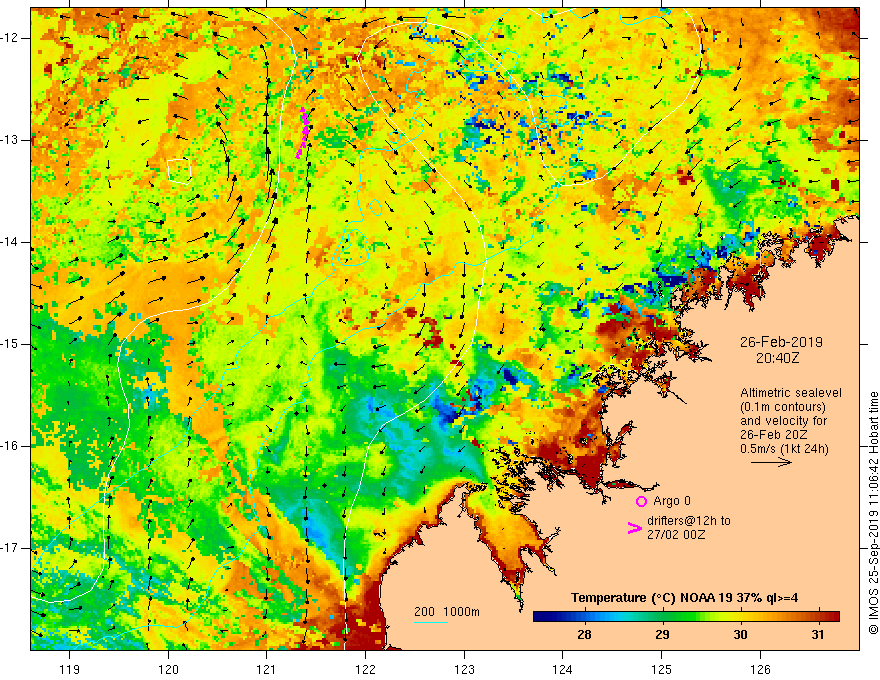Click the longitude axis label 124
This screenshot has width=880, height=680.
pos(563,669)
